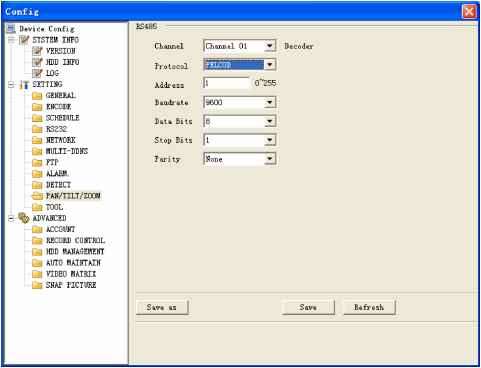Select the AUTO MAINTAIN tree label

[x=73, y=263]
